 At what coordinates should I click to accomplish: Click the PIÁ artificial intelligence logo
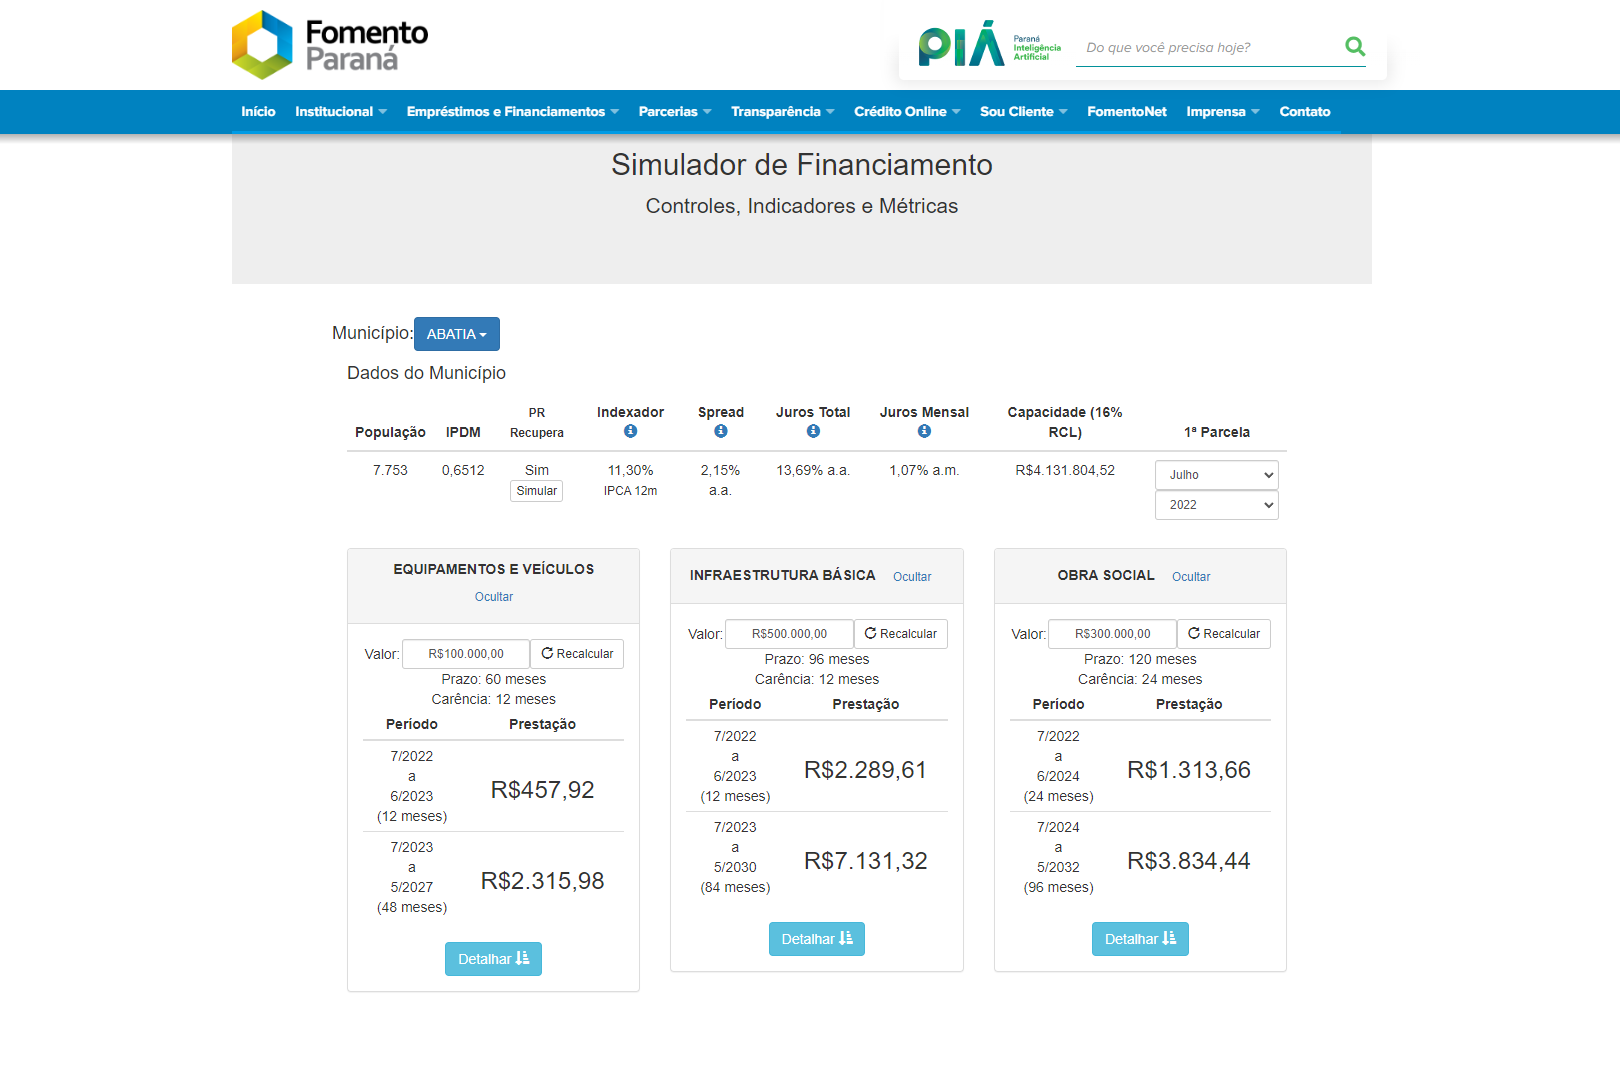click(989, 44)
